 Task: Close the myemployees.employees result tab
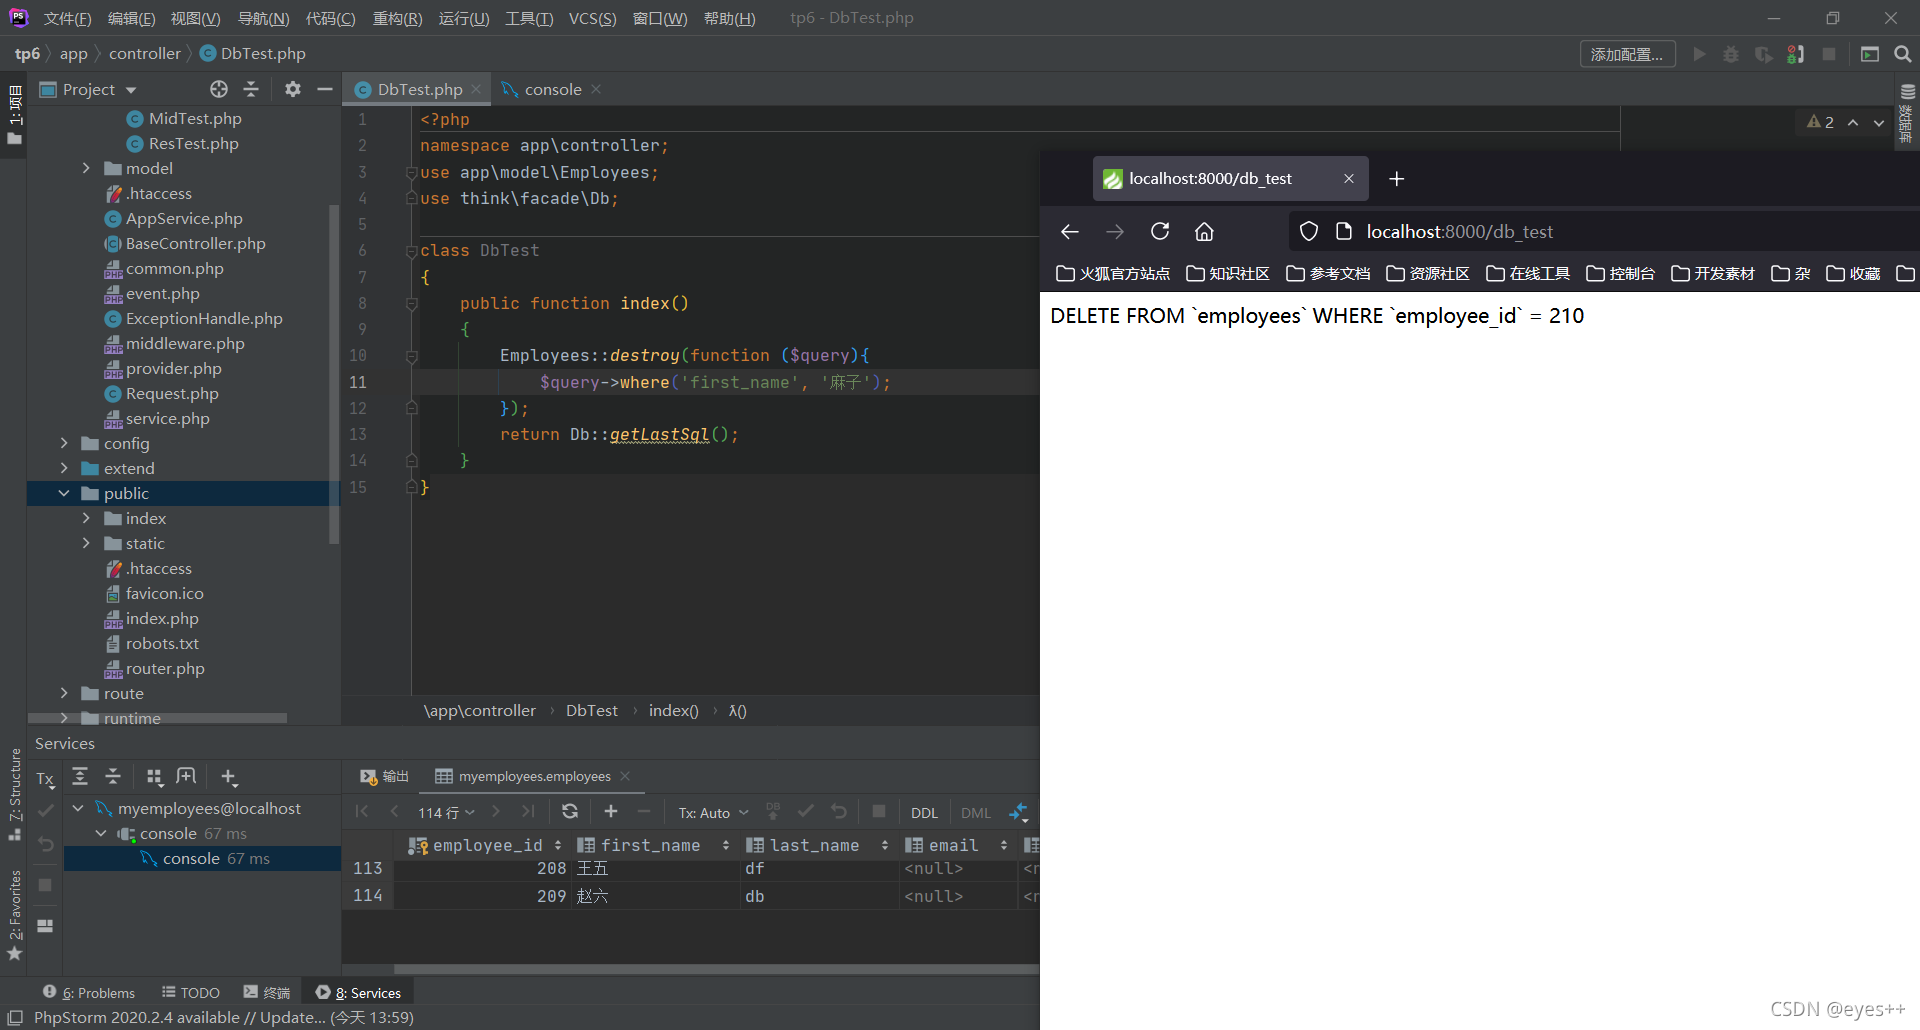click(625, 776)
